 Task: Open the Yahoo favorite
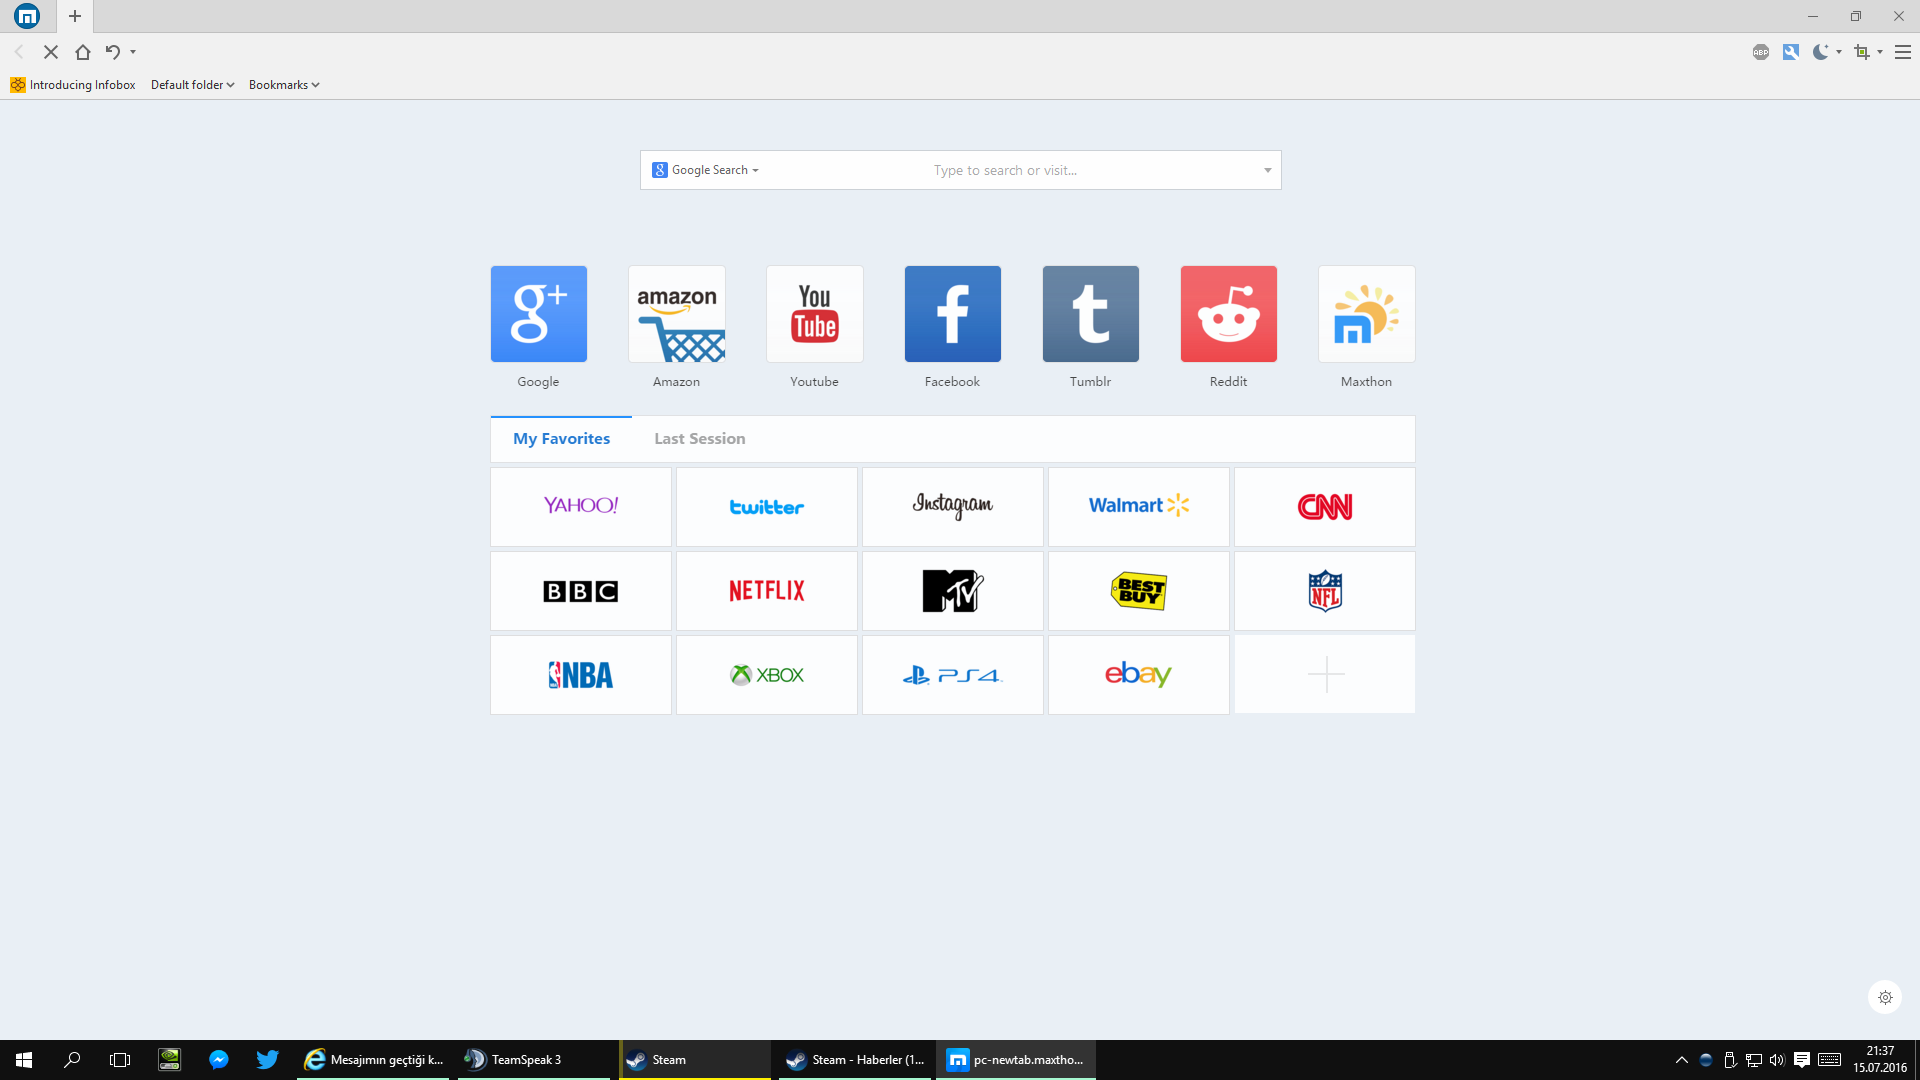coord(581,506)
